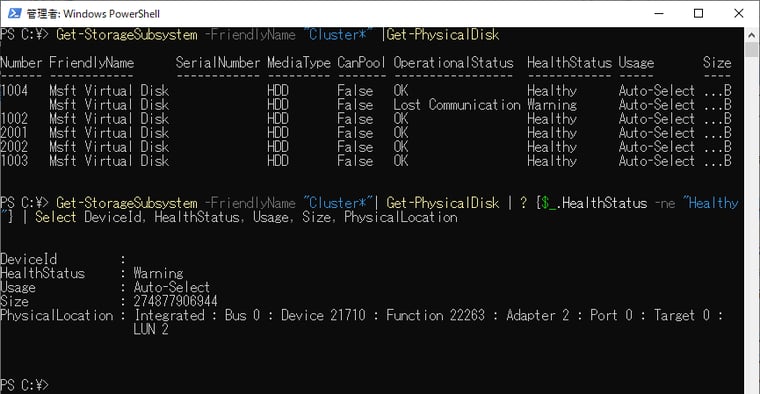This screenshot has width=760, height=394.
Task: Click the MediaType column header
Action: (299, 63)
